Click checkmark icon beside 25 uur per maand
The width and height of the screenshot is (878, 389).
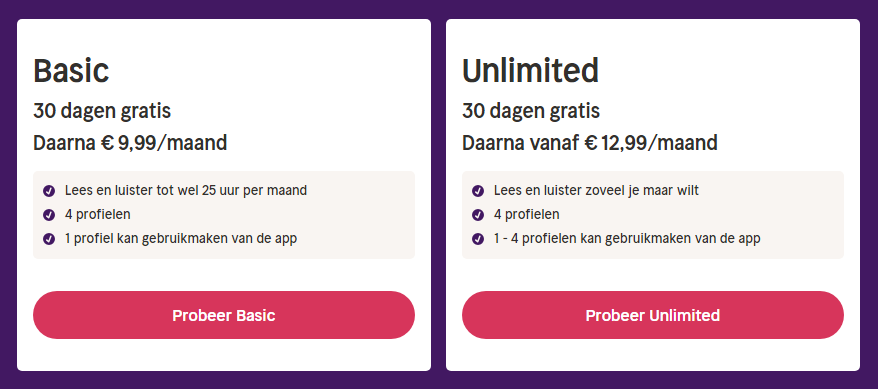(x=49, y=191)
